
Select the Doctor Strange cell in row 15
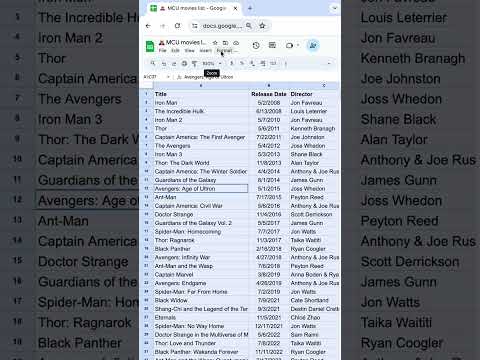pos(201,214)
